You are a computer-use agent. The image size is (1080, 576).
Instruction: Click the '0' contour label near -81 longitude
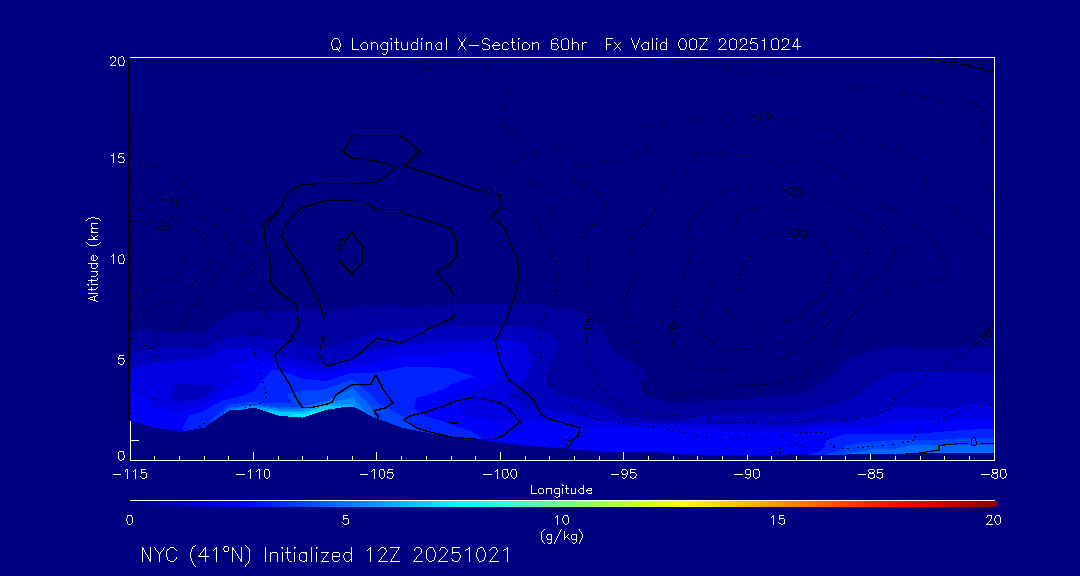(x=973, y=441)
